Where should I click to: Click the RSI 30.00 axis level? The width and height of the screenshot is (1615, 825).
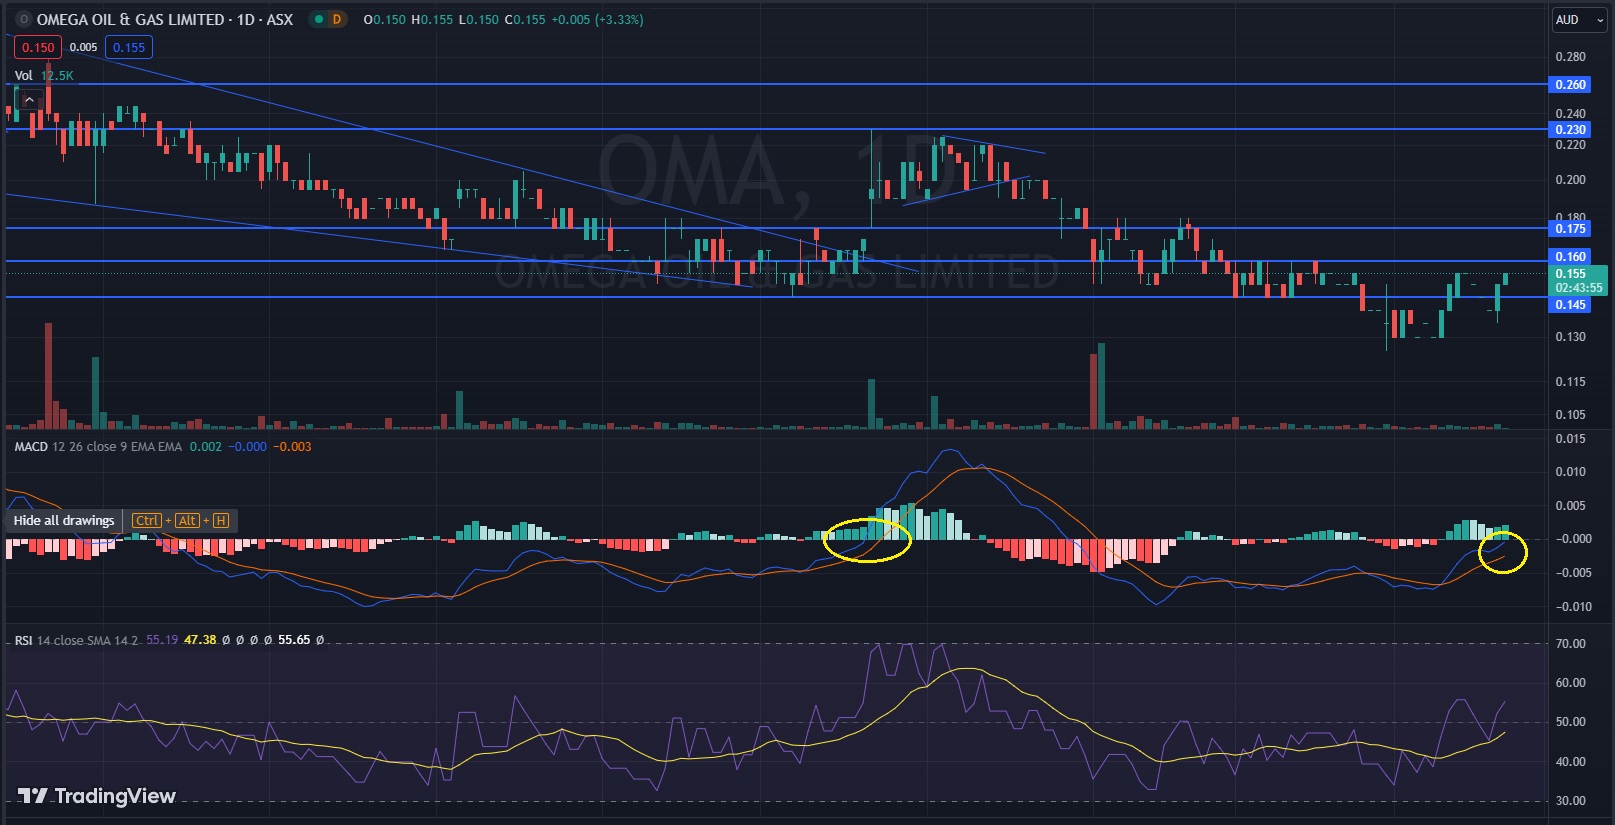point(1570,801)
